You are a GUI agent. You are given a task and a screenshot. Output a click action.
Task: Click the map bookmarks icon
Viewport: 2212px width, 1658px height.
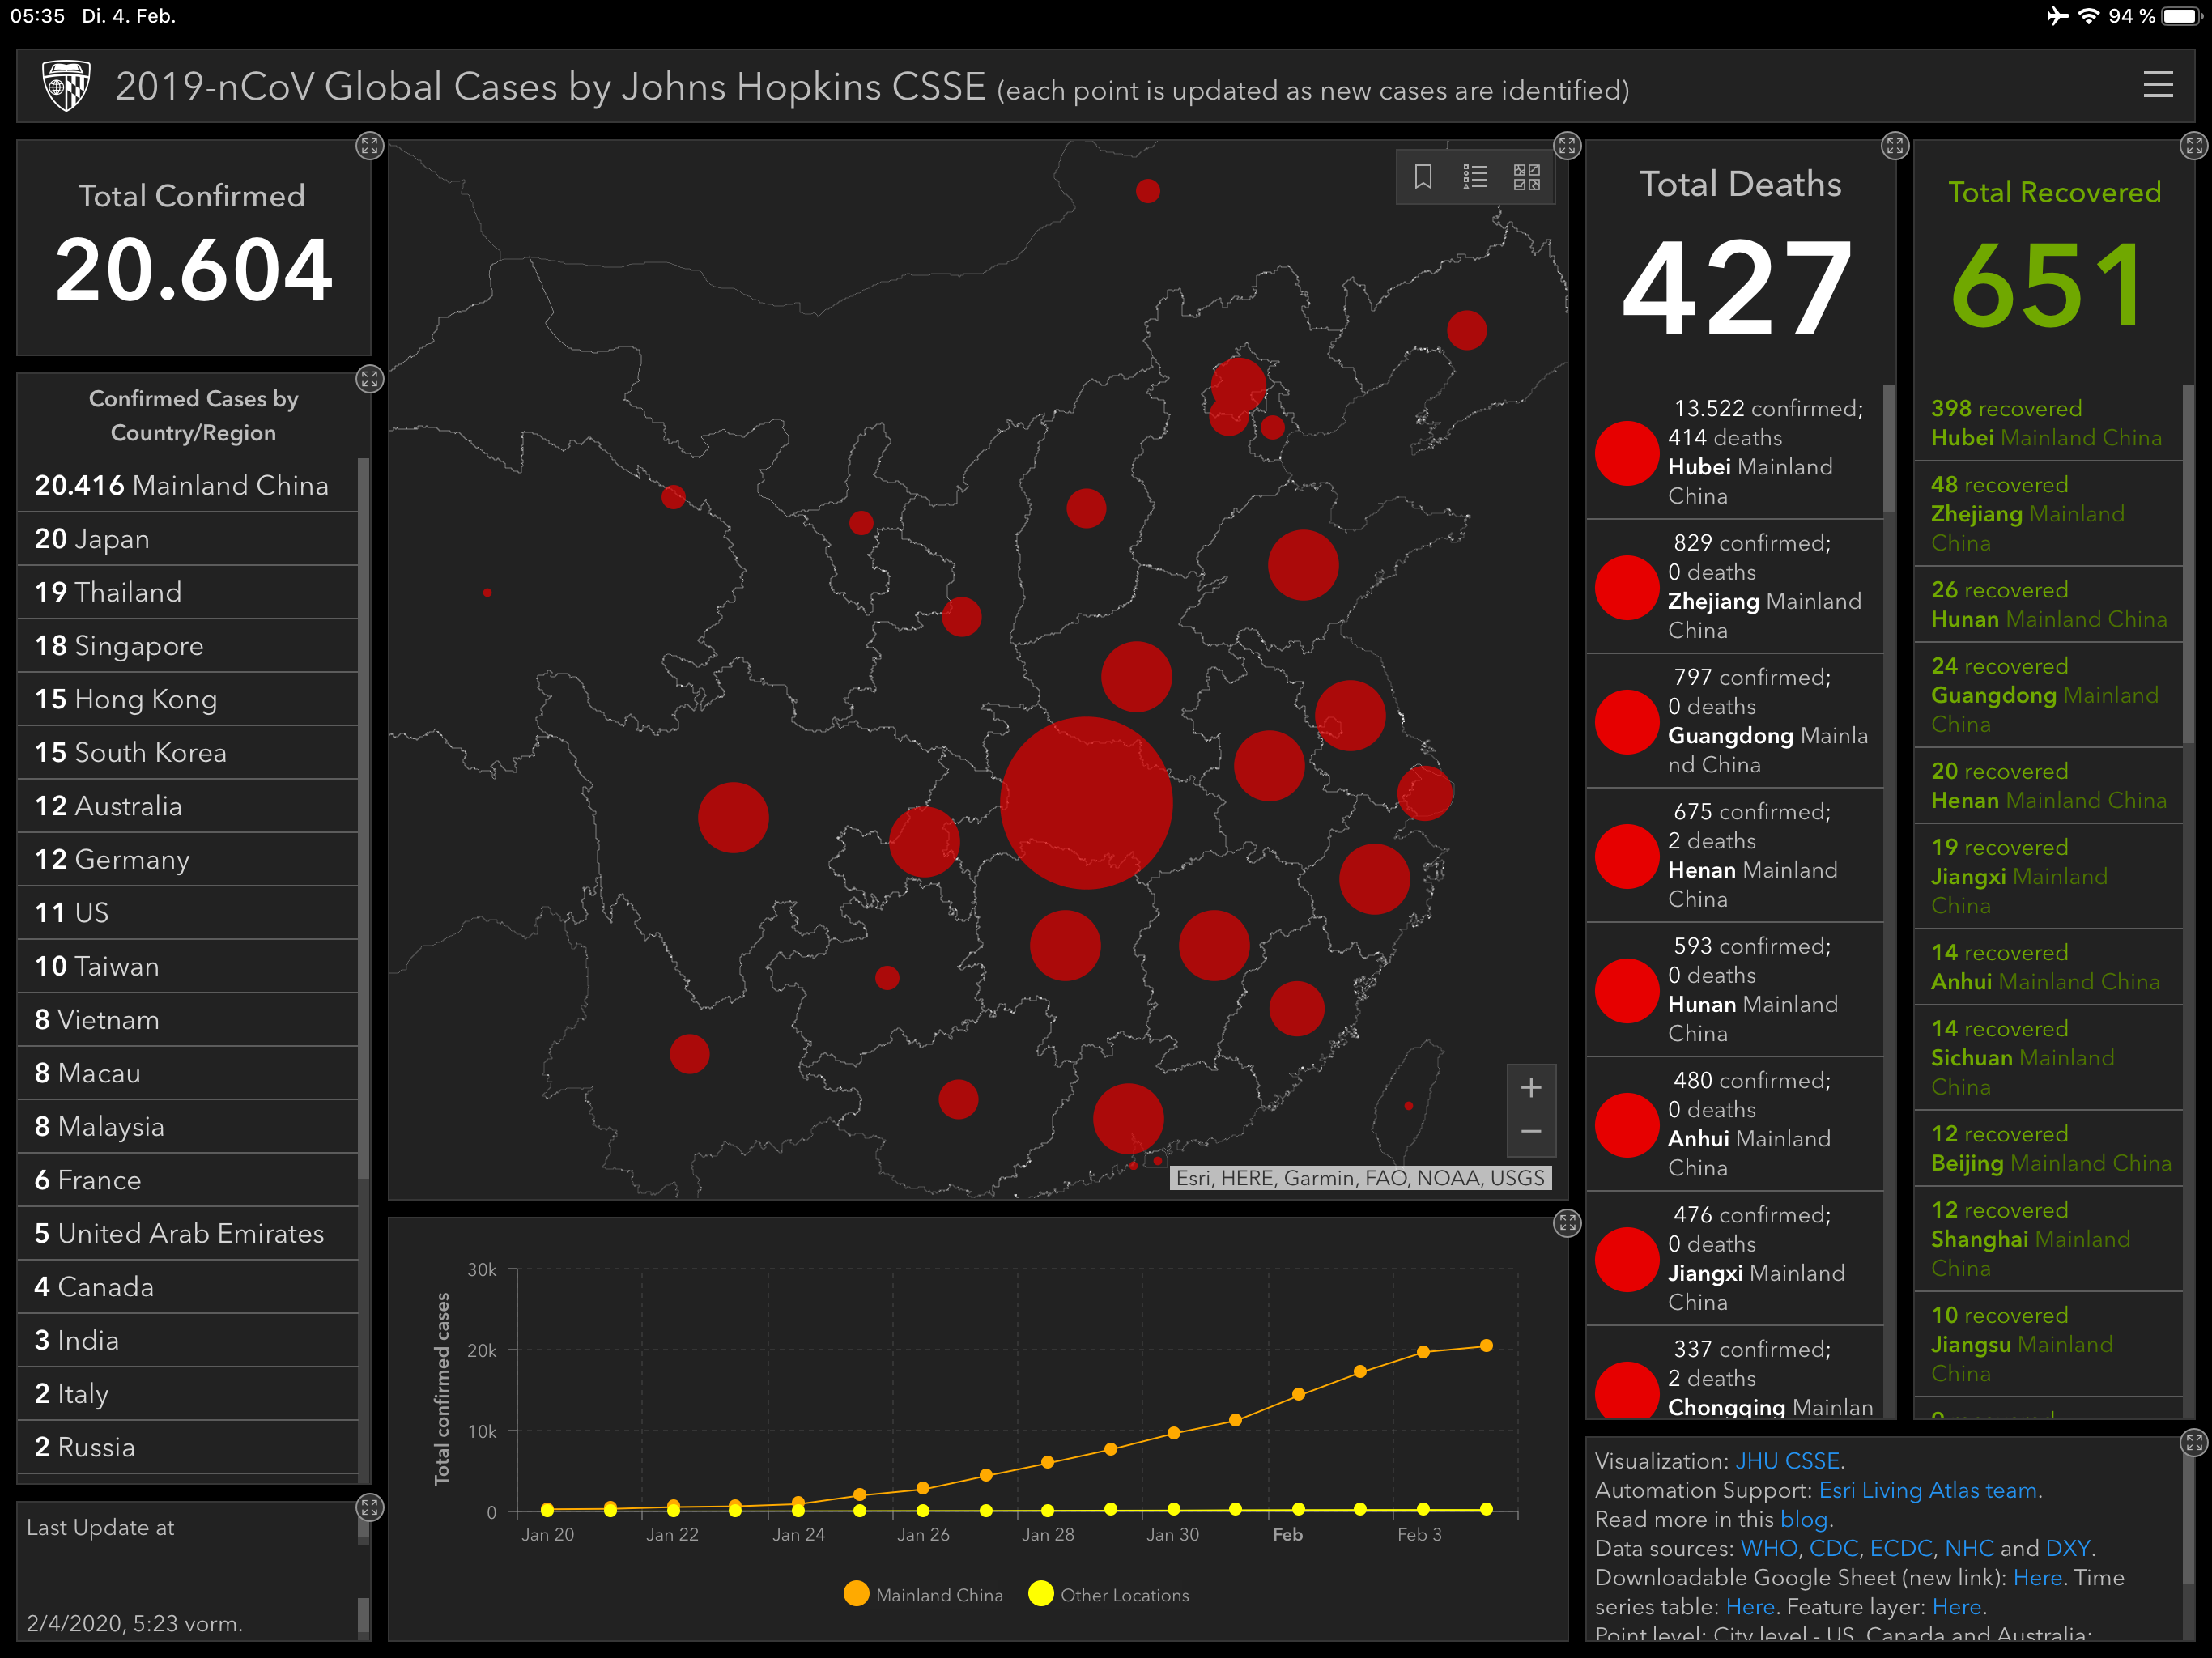tap(1423, 177)
